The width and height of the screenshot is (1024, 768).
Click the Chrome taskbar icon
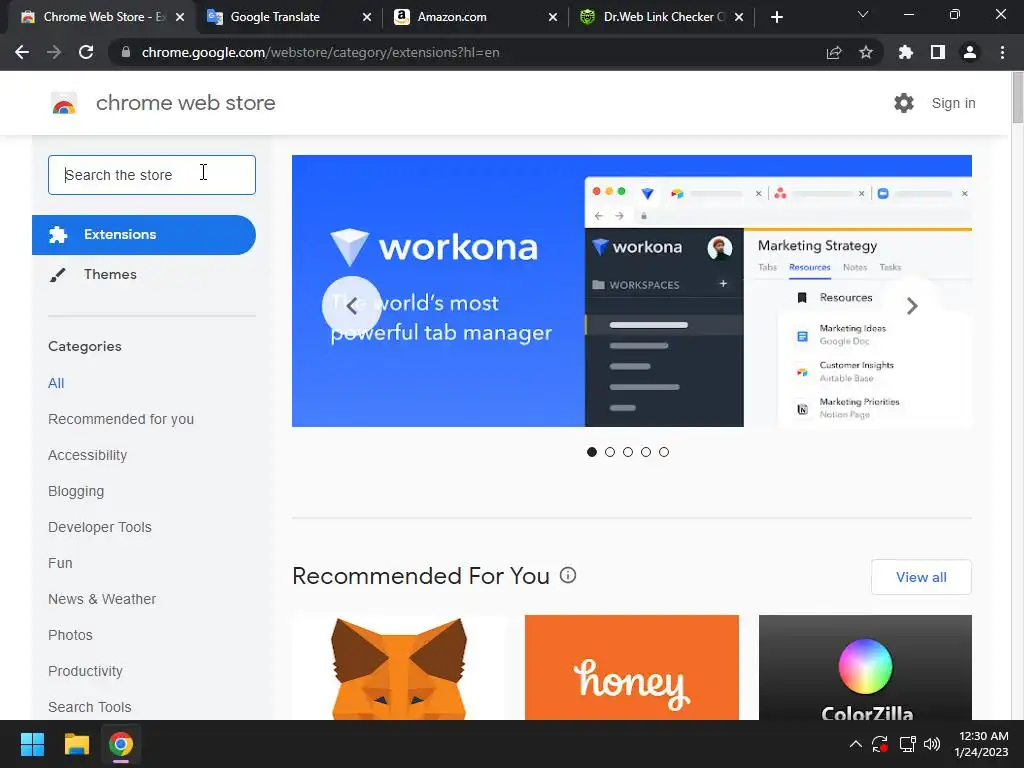[121, 744]
